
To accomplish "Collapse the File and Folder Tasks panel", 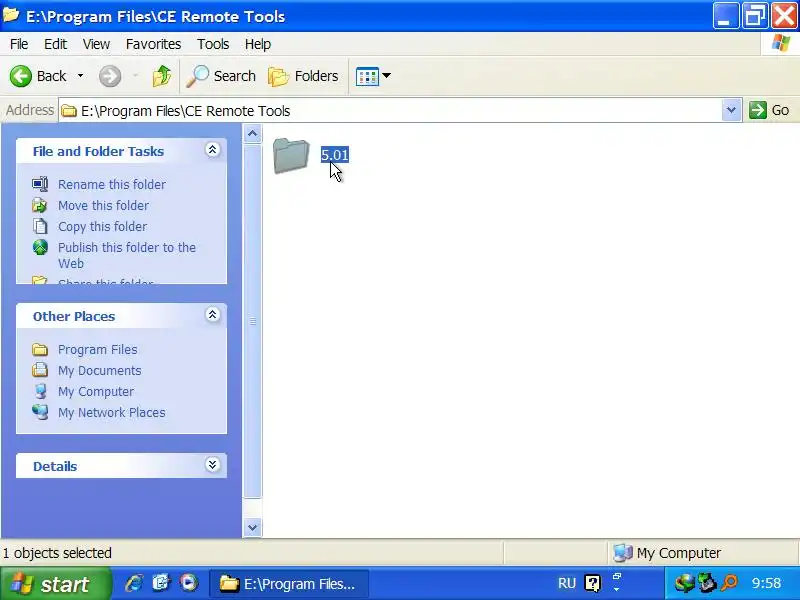I will pyautogui.click(x=212, y=149).
